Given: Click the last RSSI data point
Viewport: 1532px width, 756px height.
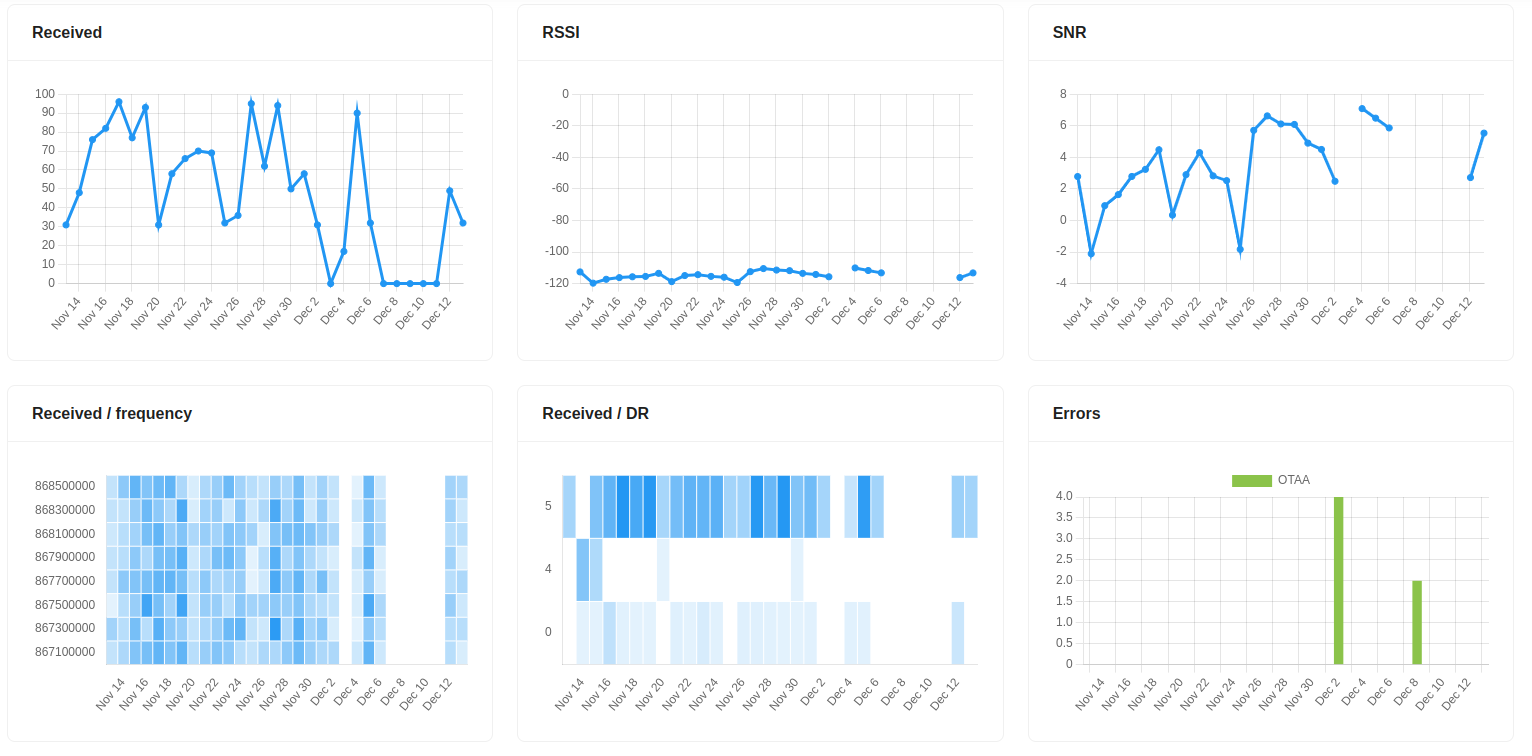Looking at the screenshot, I should pos(973,273).
